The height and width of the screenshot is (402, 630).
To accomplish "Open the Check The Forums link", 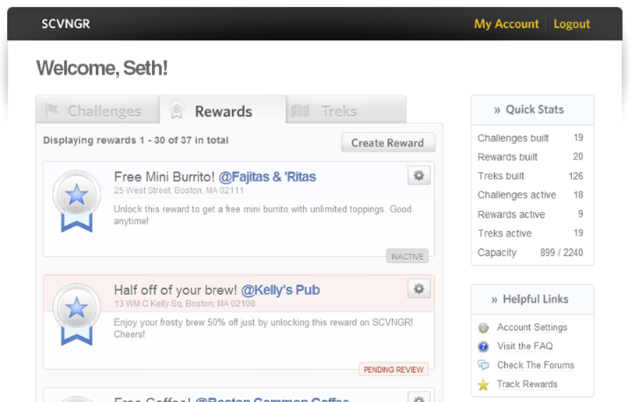I will tap(535, 366).
